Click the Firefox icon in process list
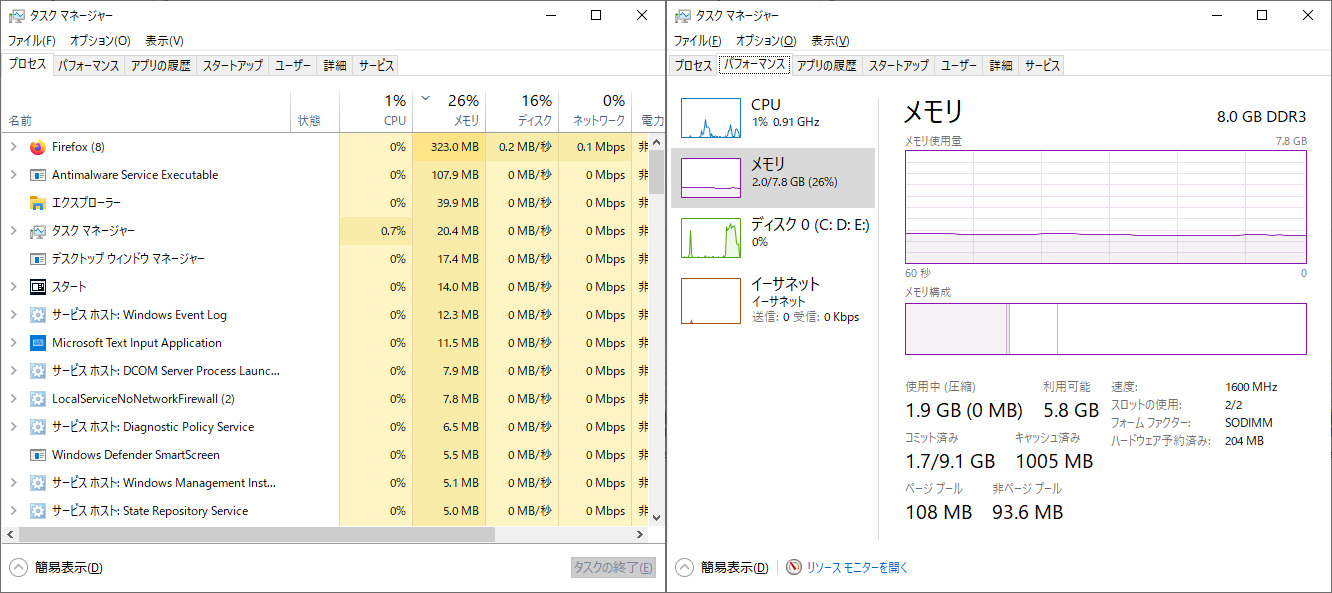The height and width of the screenshot is (593, 1332). tap(38, 147)
